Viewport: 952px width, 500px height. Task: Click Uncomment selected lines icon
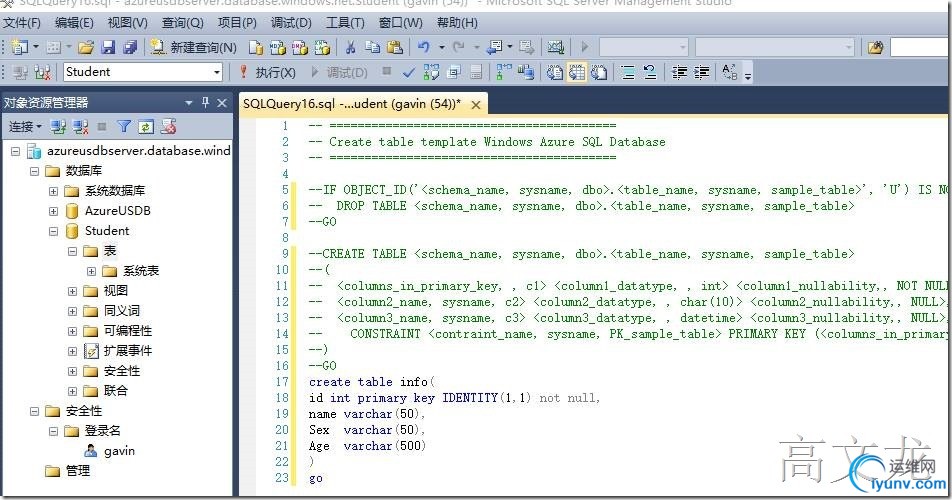(650, 73)
